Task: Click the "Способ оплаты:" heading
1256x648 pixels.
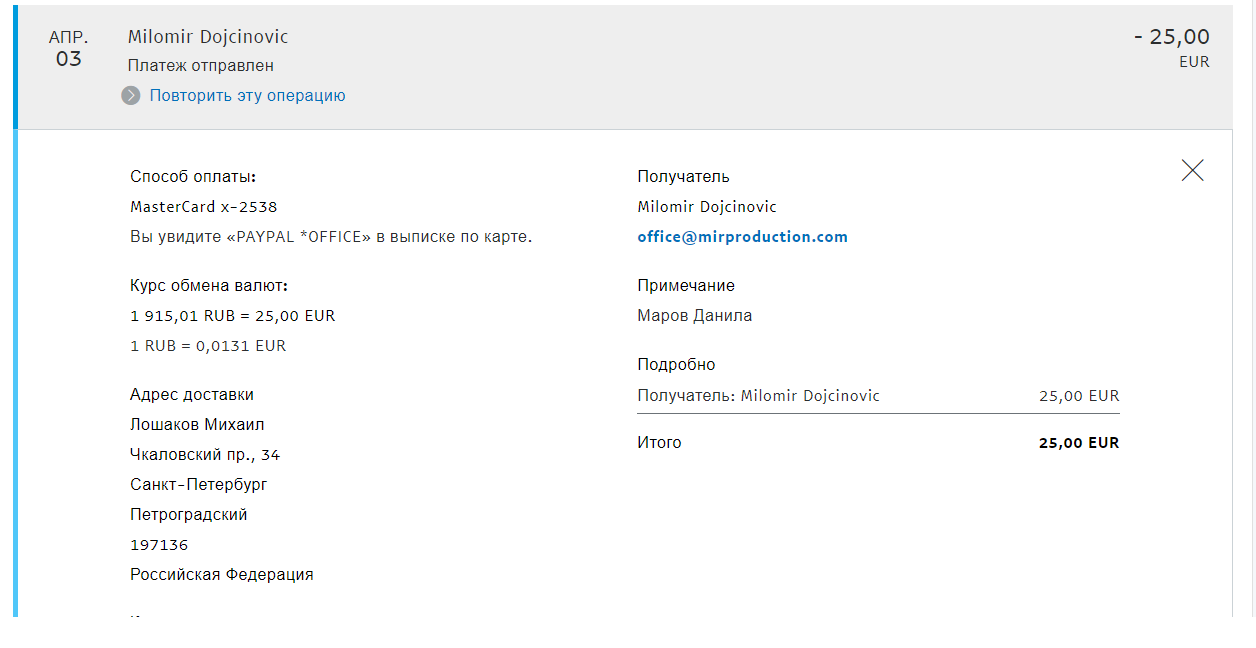Action: (x=193, y=177)
